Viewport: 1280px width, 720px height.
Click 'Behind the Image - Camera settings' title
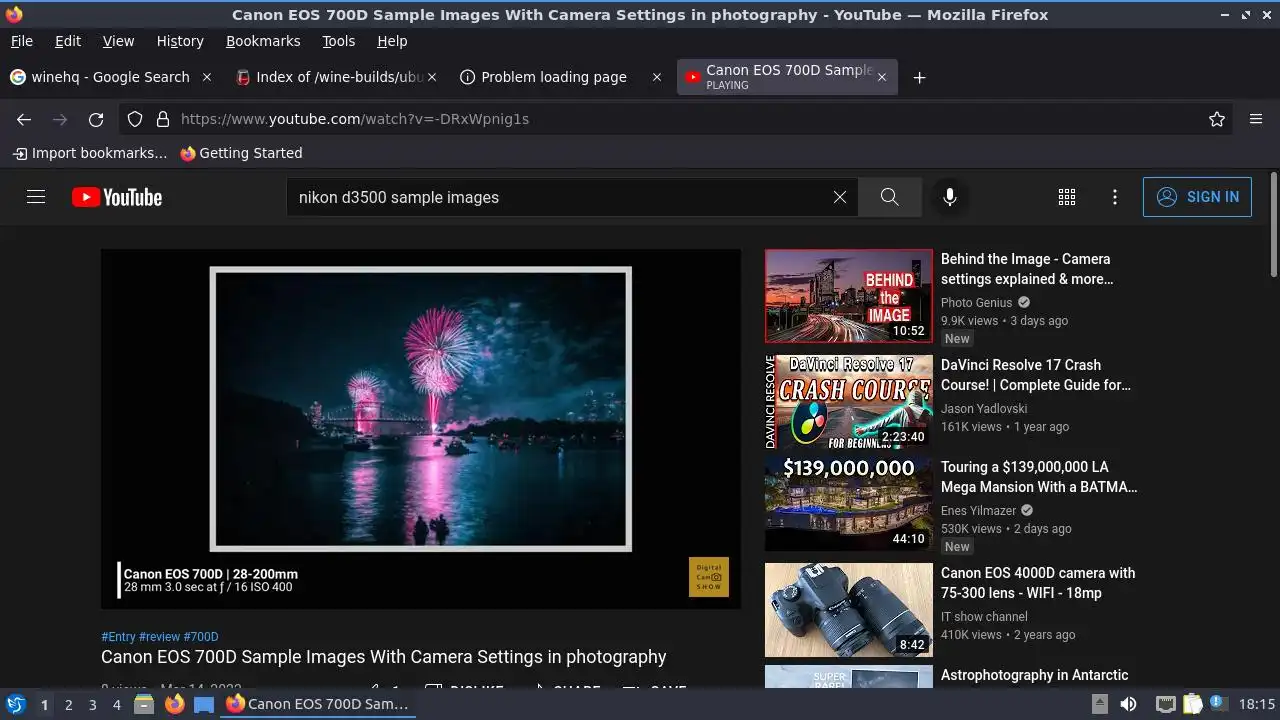click(1027, 269)
